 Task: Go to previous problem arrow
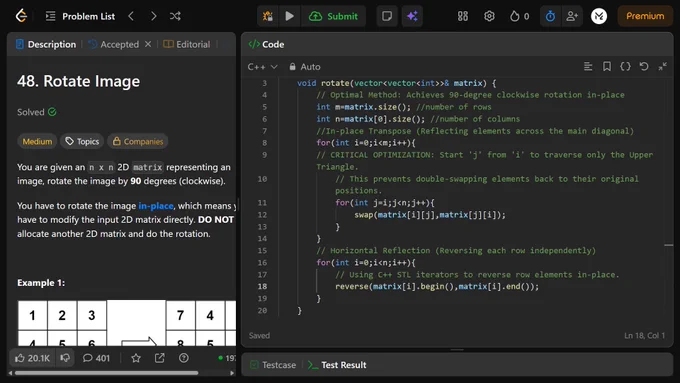(x=131, y=16)
